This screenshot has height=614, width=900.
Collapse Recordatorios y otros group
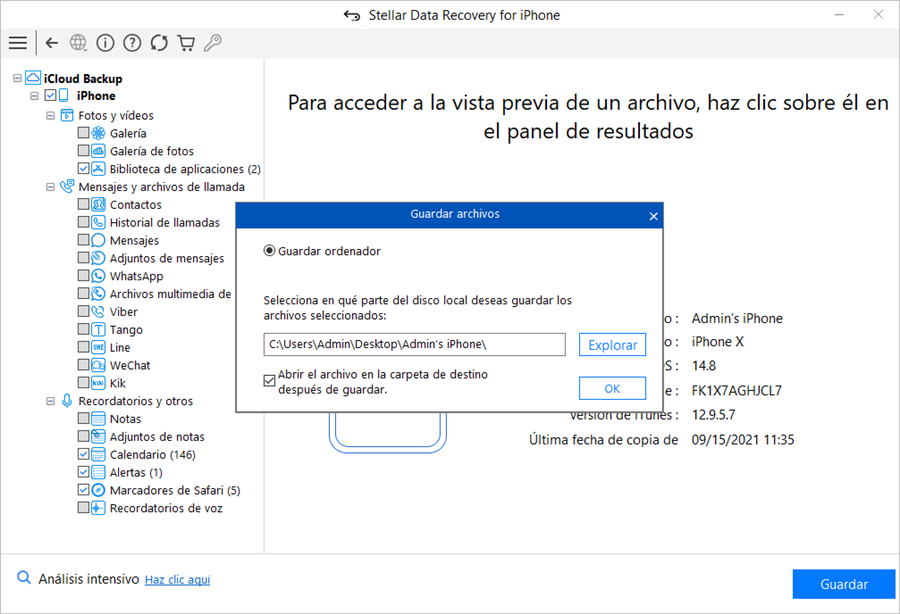click(51, 401)
